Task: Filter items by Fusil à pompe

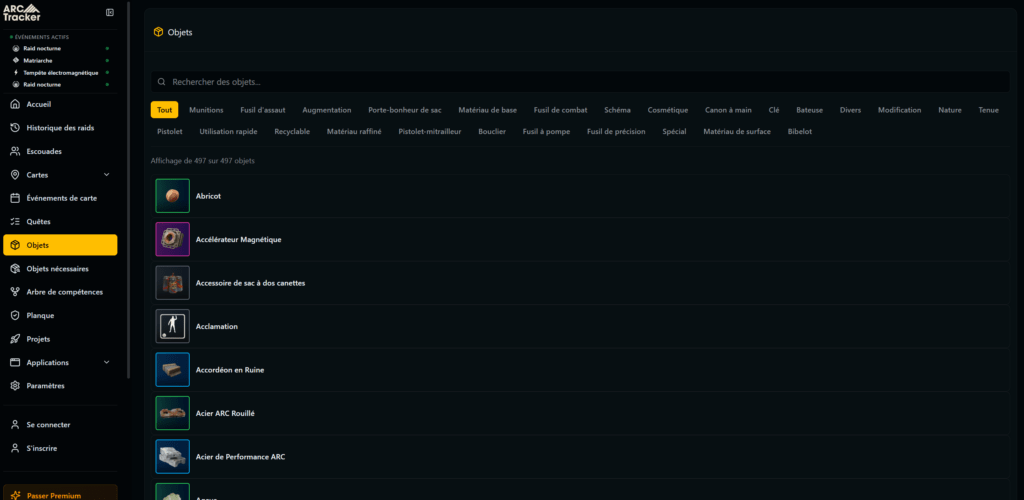Action: point(547,132)
